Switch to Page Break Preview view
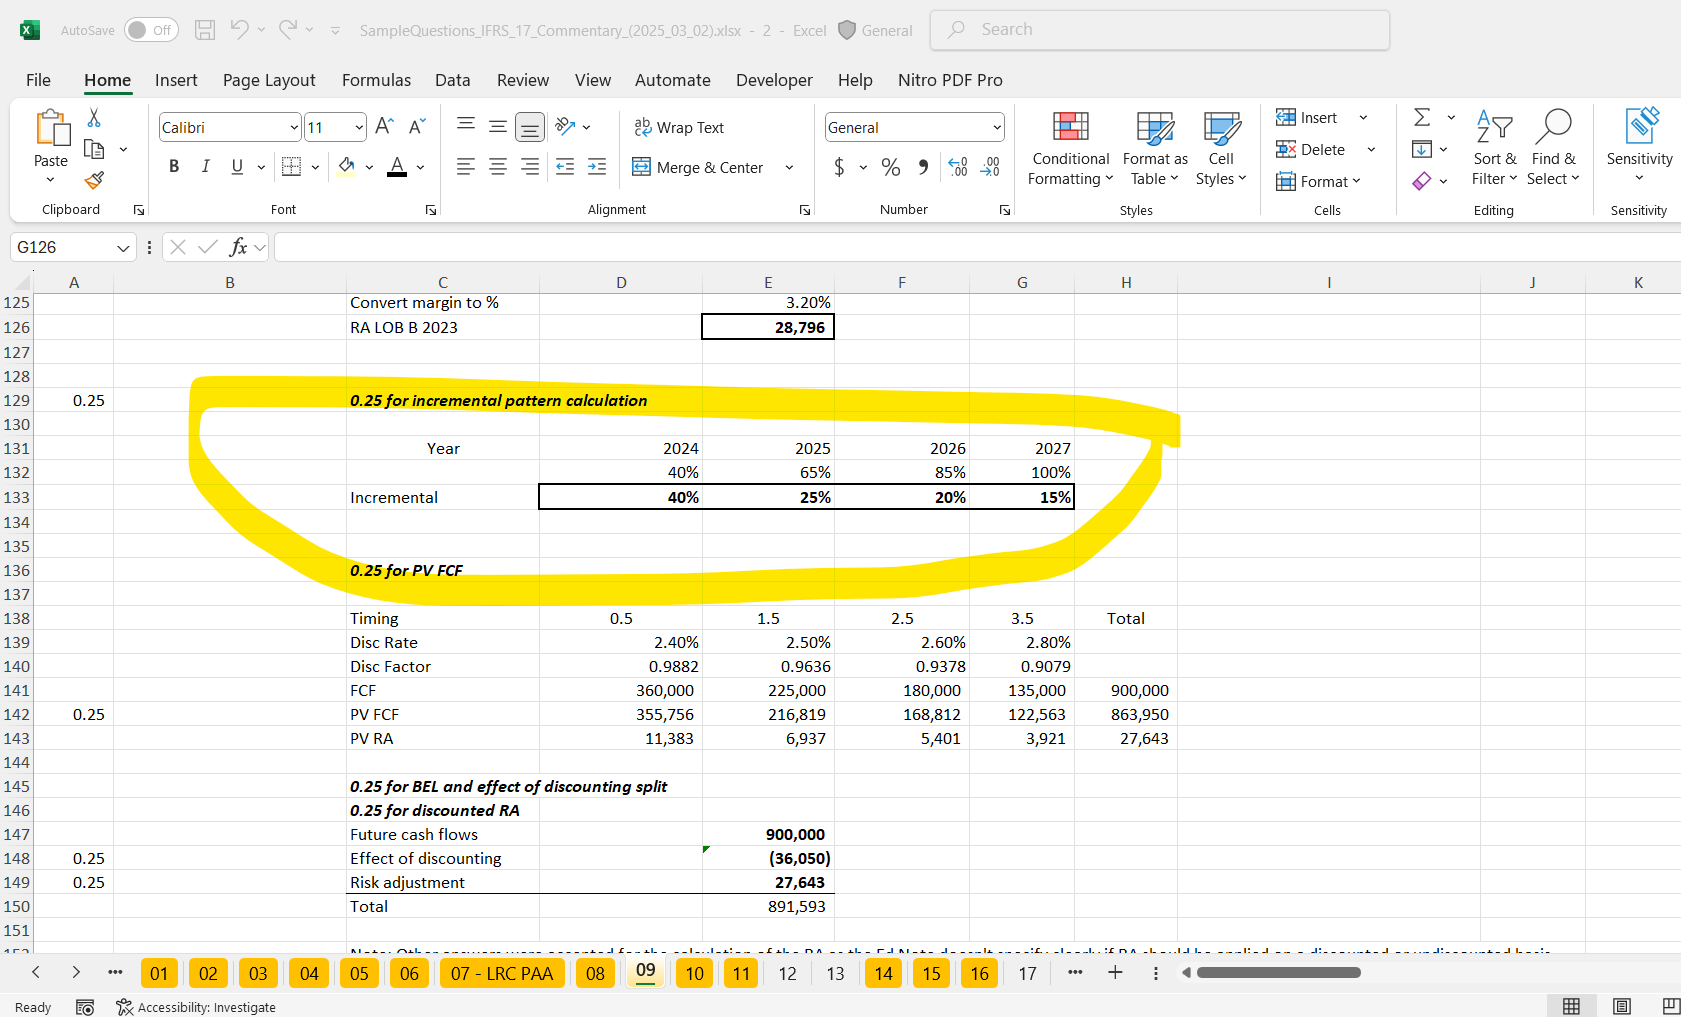1681x1017 pixels. click(1670, 1006)
